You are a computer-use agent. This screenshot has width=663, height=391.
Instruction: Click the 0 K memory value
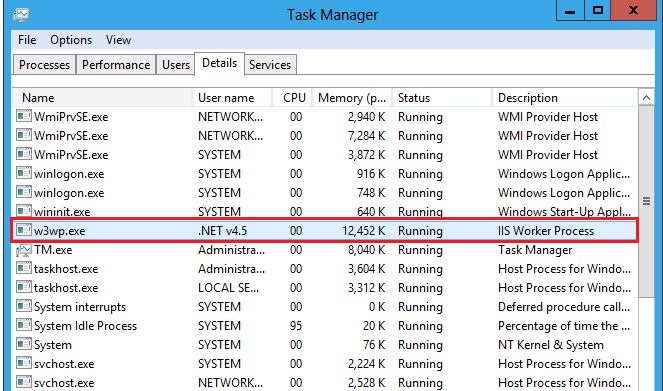[x=377, y=307]
